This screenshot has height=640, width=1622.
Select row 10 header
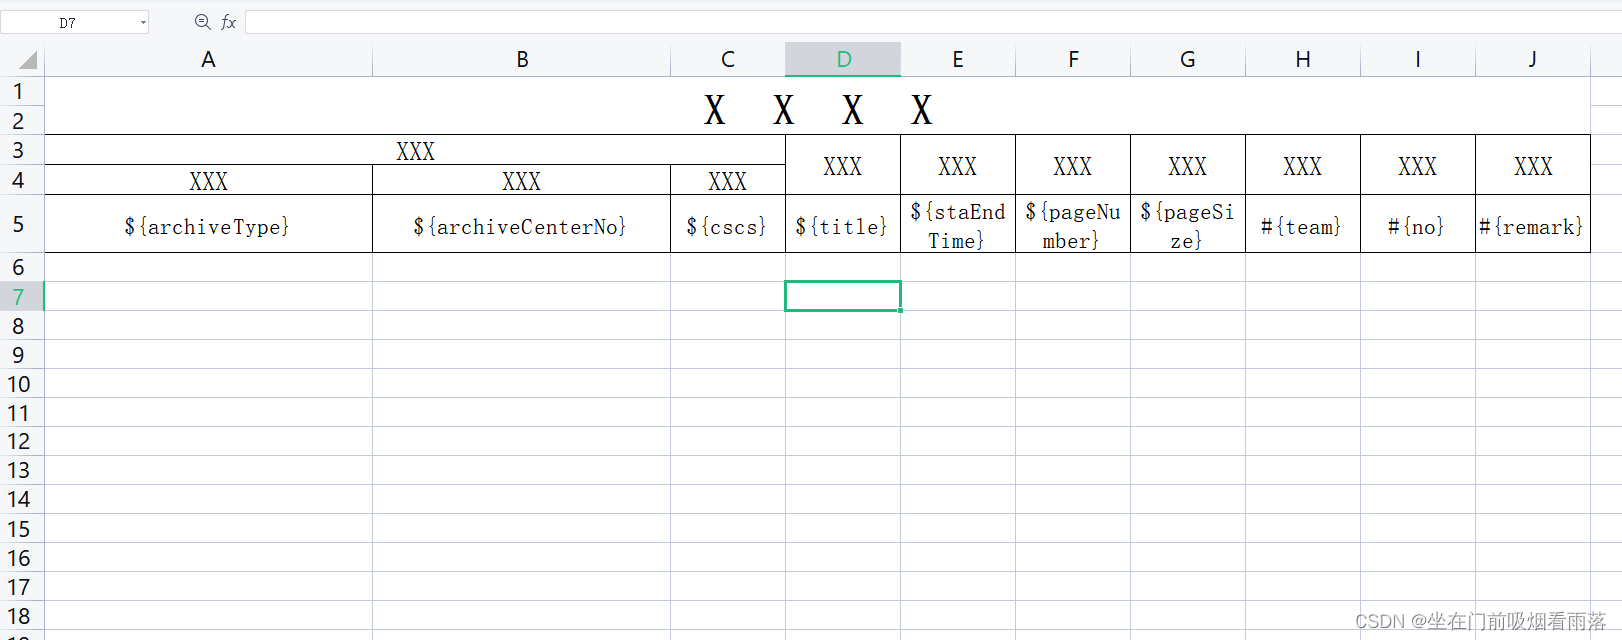(20, 384)
